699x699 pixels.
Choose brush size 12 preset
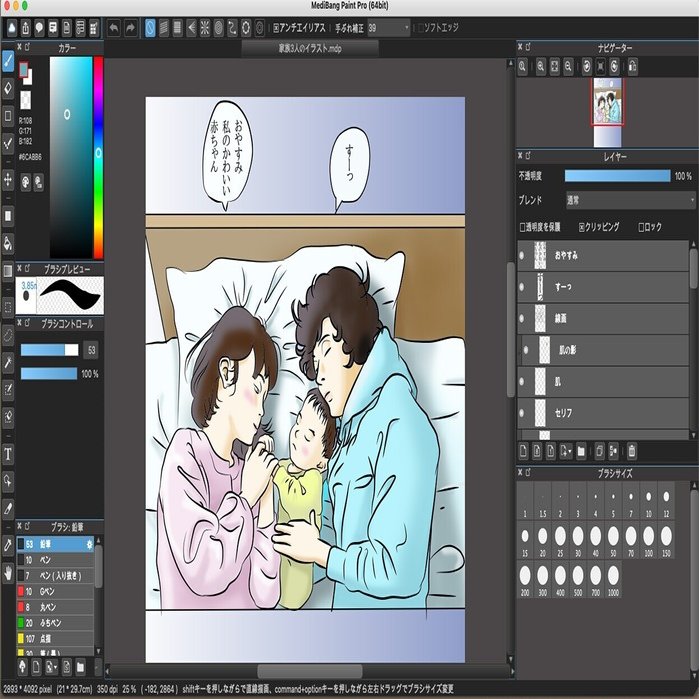[666, 501]
